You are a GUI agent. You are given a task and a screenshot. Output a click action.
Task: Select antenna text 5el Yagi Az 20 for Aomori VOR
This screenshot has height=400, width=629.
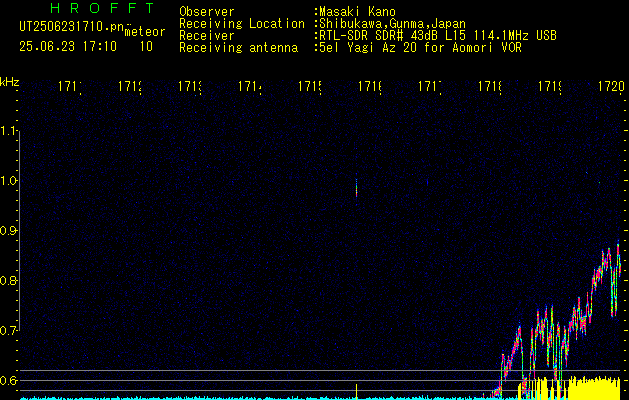click(x=420, y=48)
